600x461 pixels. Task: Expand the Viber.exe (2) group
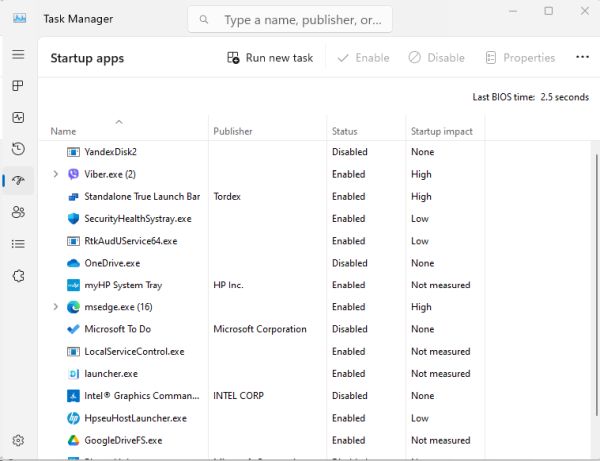55,174
